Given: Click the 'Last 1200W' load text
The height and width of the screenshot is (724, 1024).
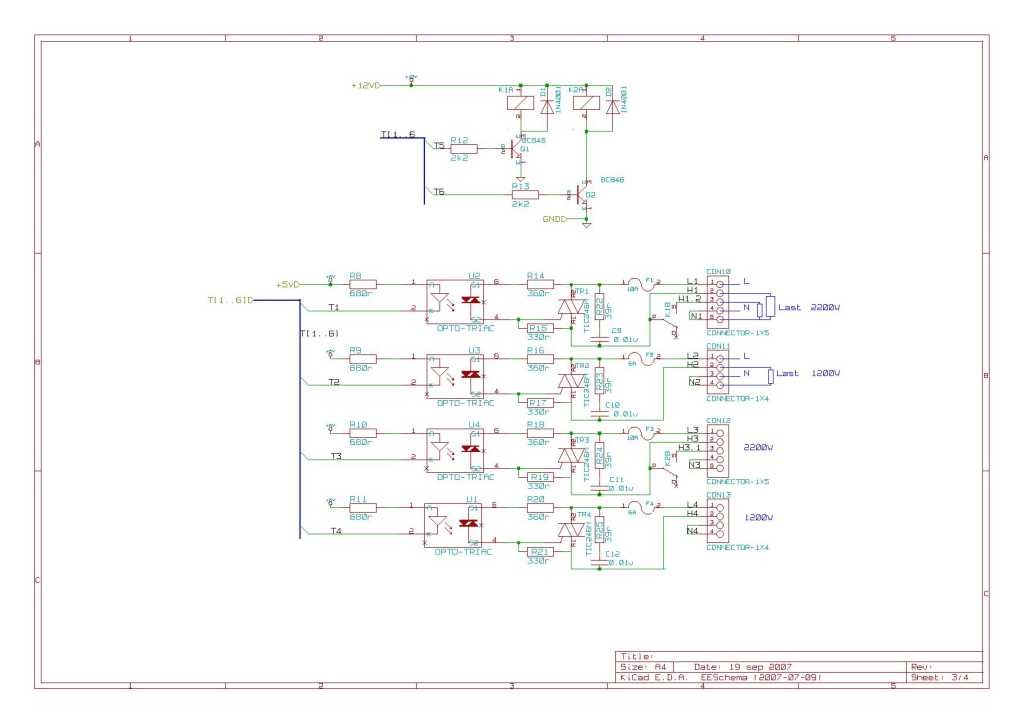Looking at the screenshot, I should coord(808,373).
